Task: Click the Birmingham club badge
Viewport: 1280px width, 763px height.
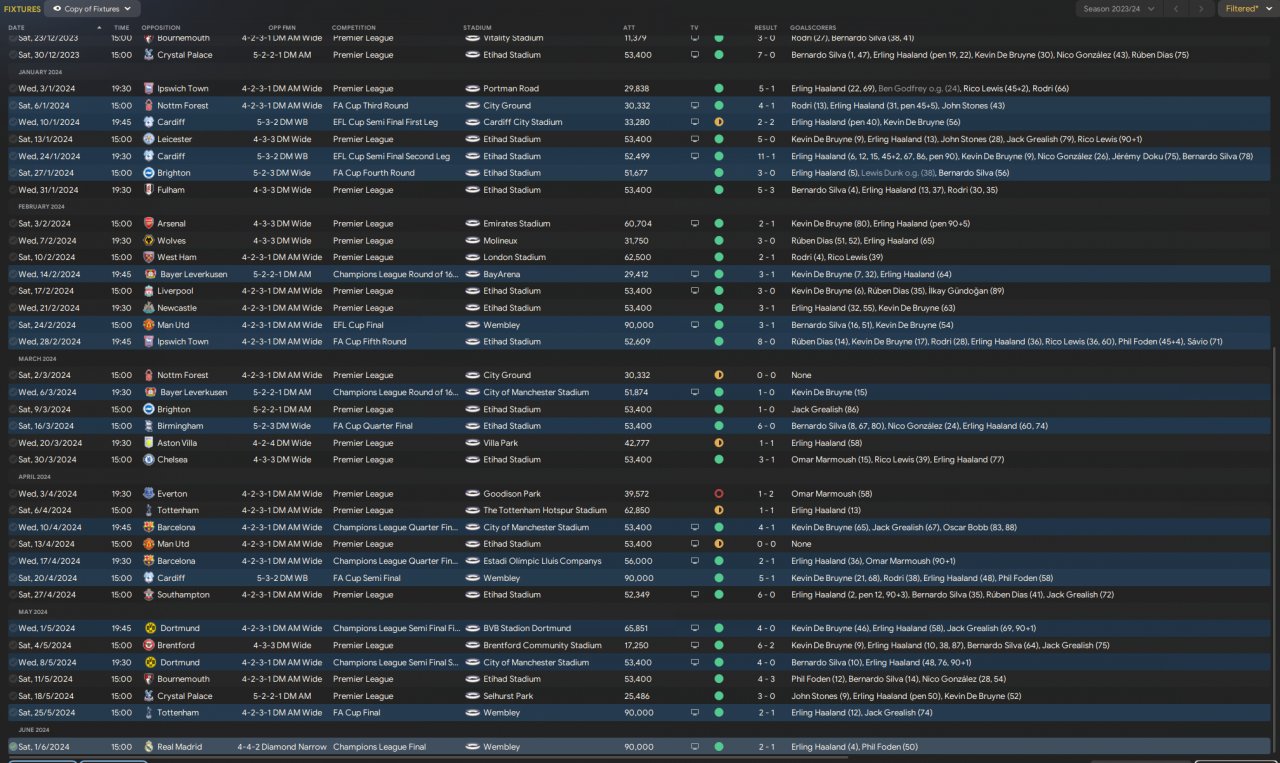Action: pyautogui.click(x=149, y=426)
